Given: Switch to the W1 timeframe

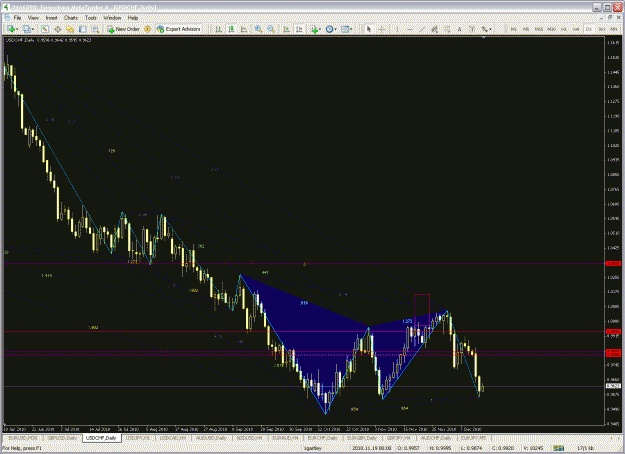Looking at the screenshot, I should click(x=601, y=29).
